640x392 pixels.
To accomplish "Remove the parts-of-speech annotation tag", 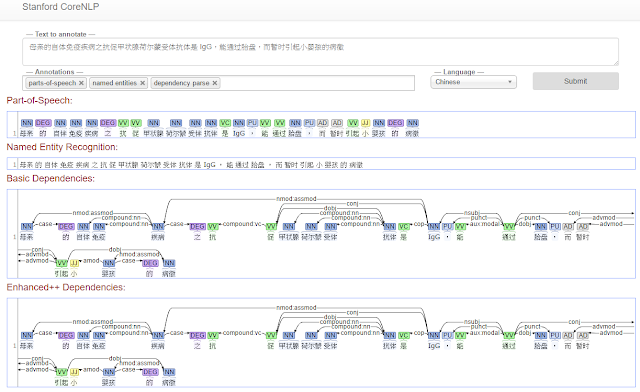I will pos(81,83).
